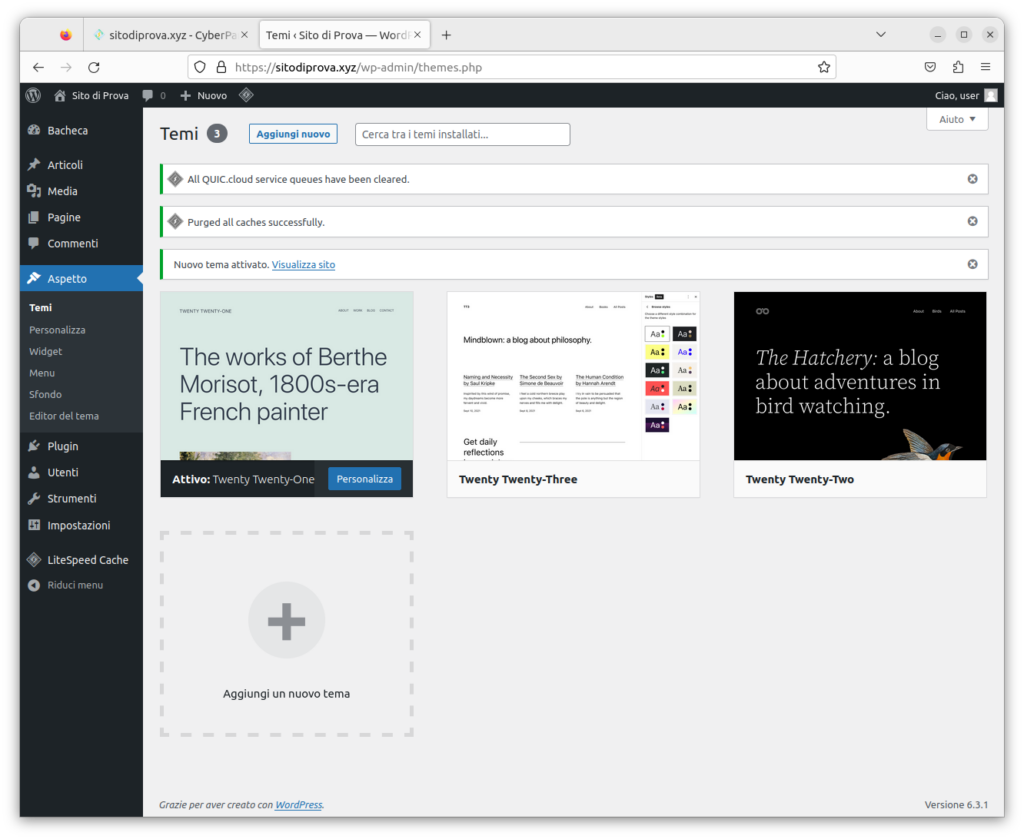1024x839 pixels.
Task: Open Widget submenu item
Action: [x=46, y=351]
